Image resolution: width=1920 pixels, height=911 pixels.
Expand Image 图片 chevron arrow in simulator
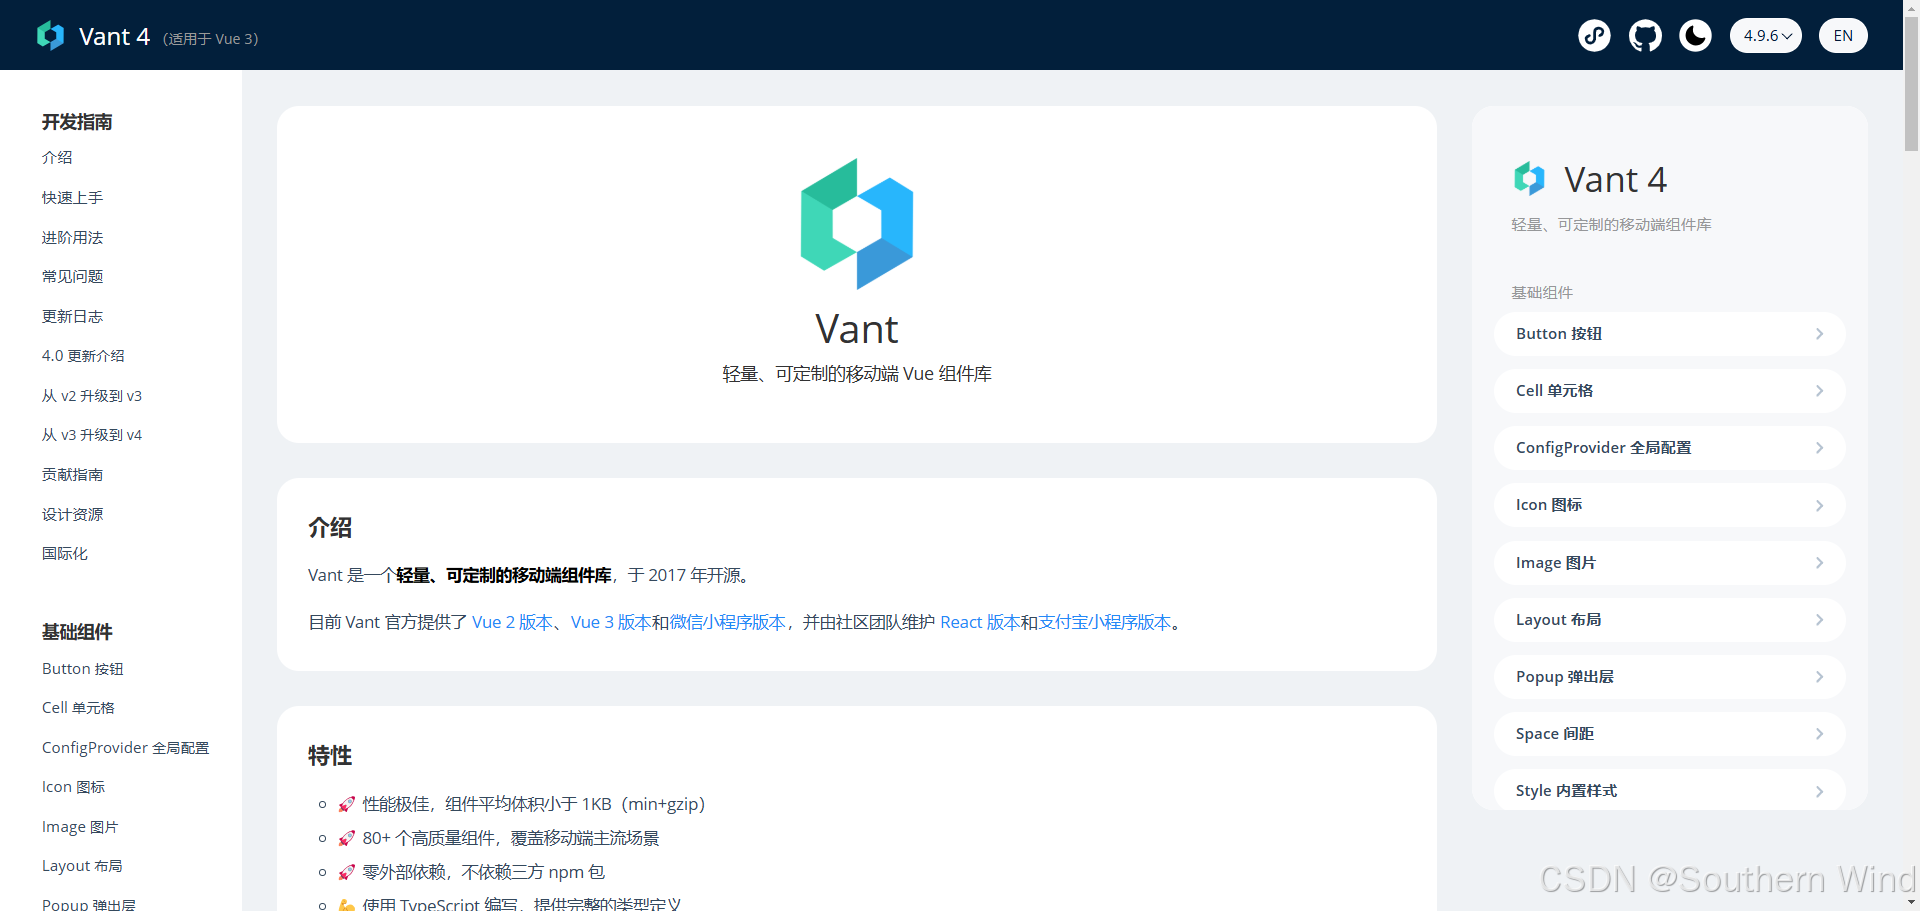point(1819,563)
